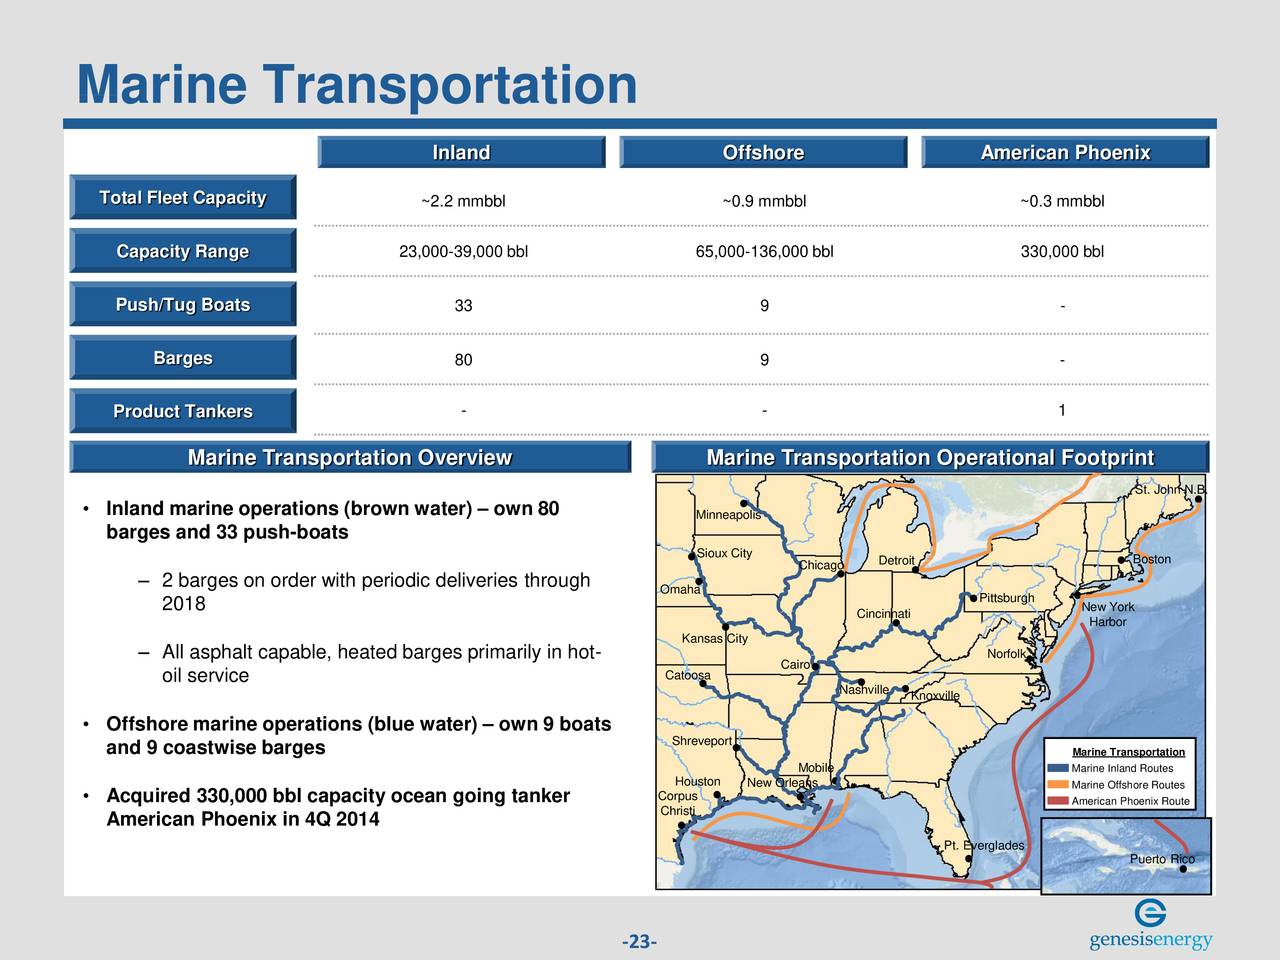The width and height of the screenshot is (1280, 960).
Task: Click the Norfolk map label
Action: click(x=1006, y=655)
